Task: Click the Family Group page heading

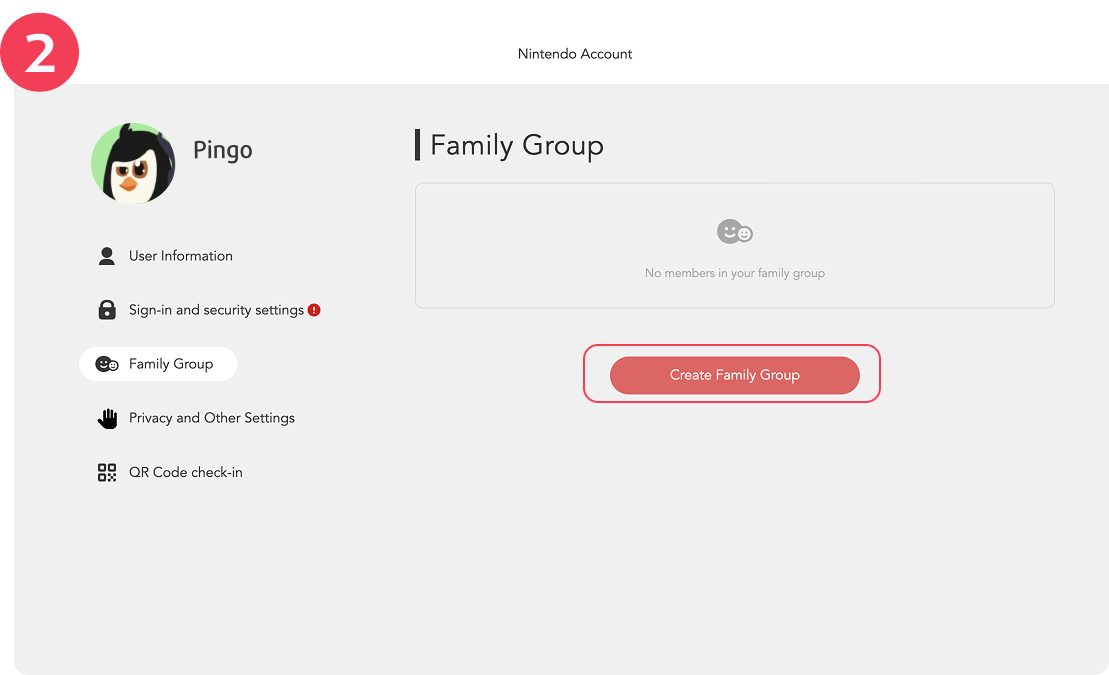Action: pyautogui.click(x=516, y=145)
